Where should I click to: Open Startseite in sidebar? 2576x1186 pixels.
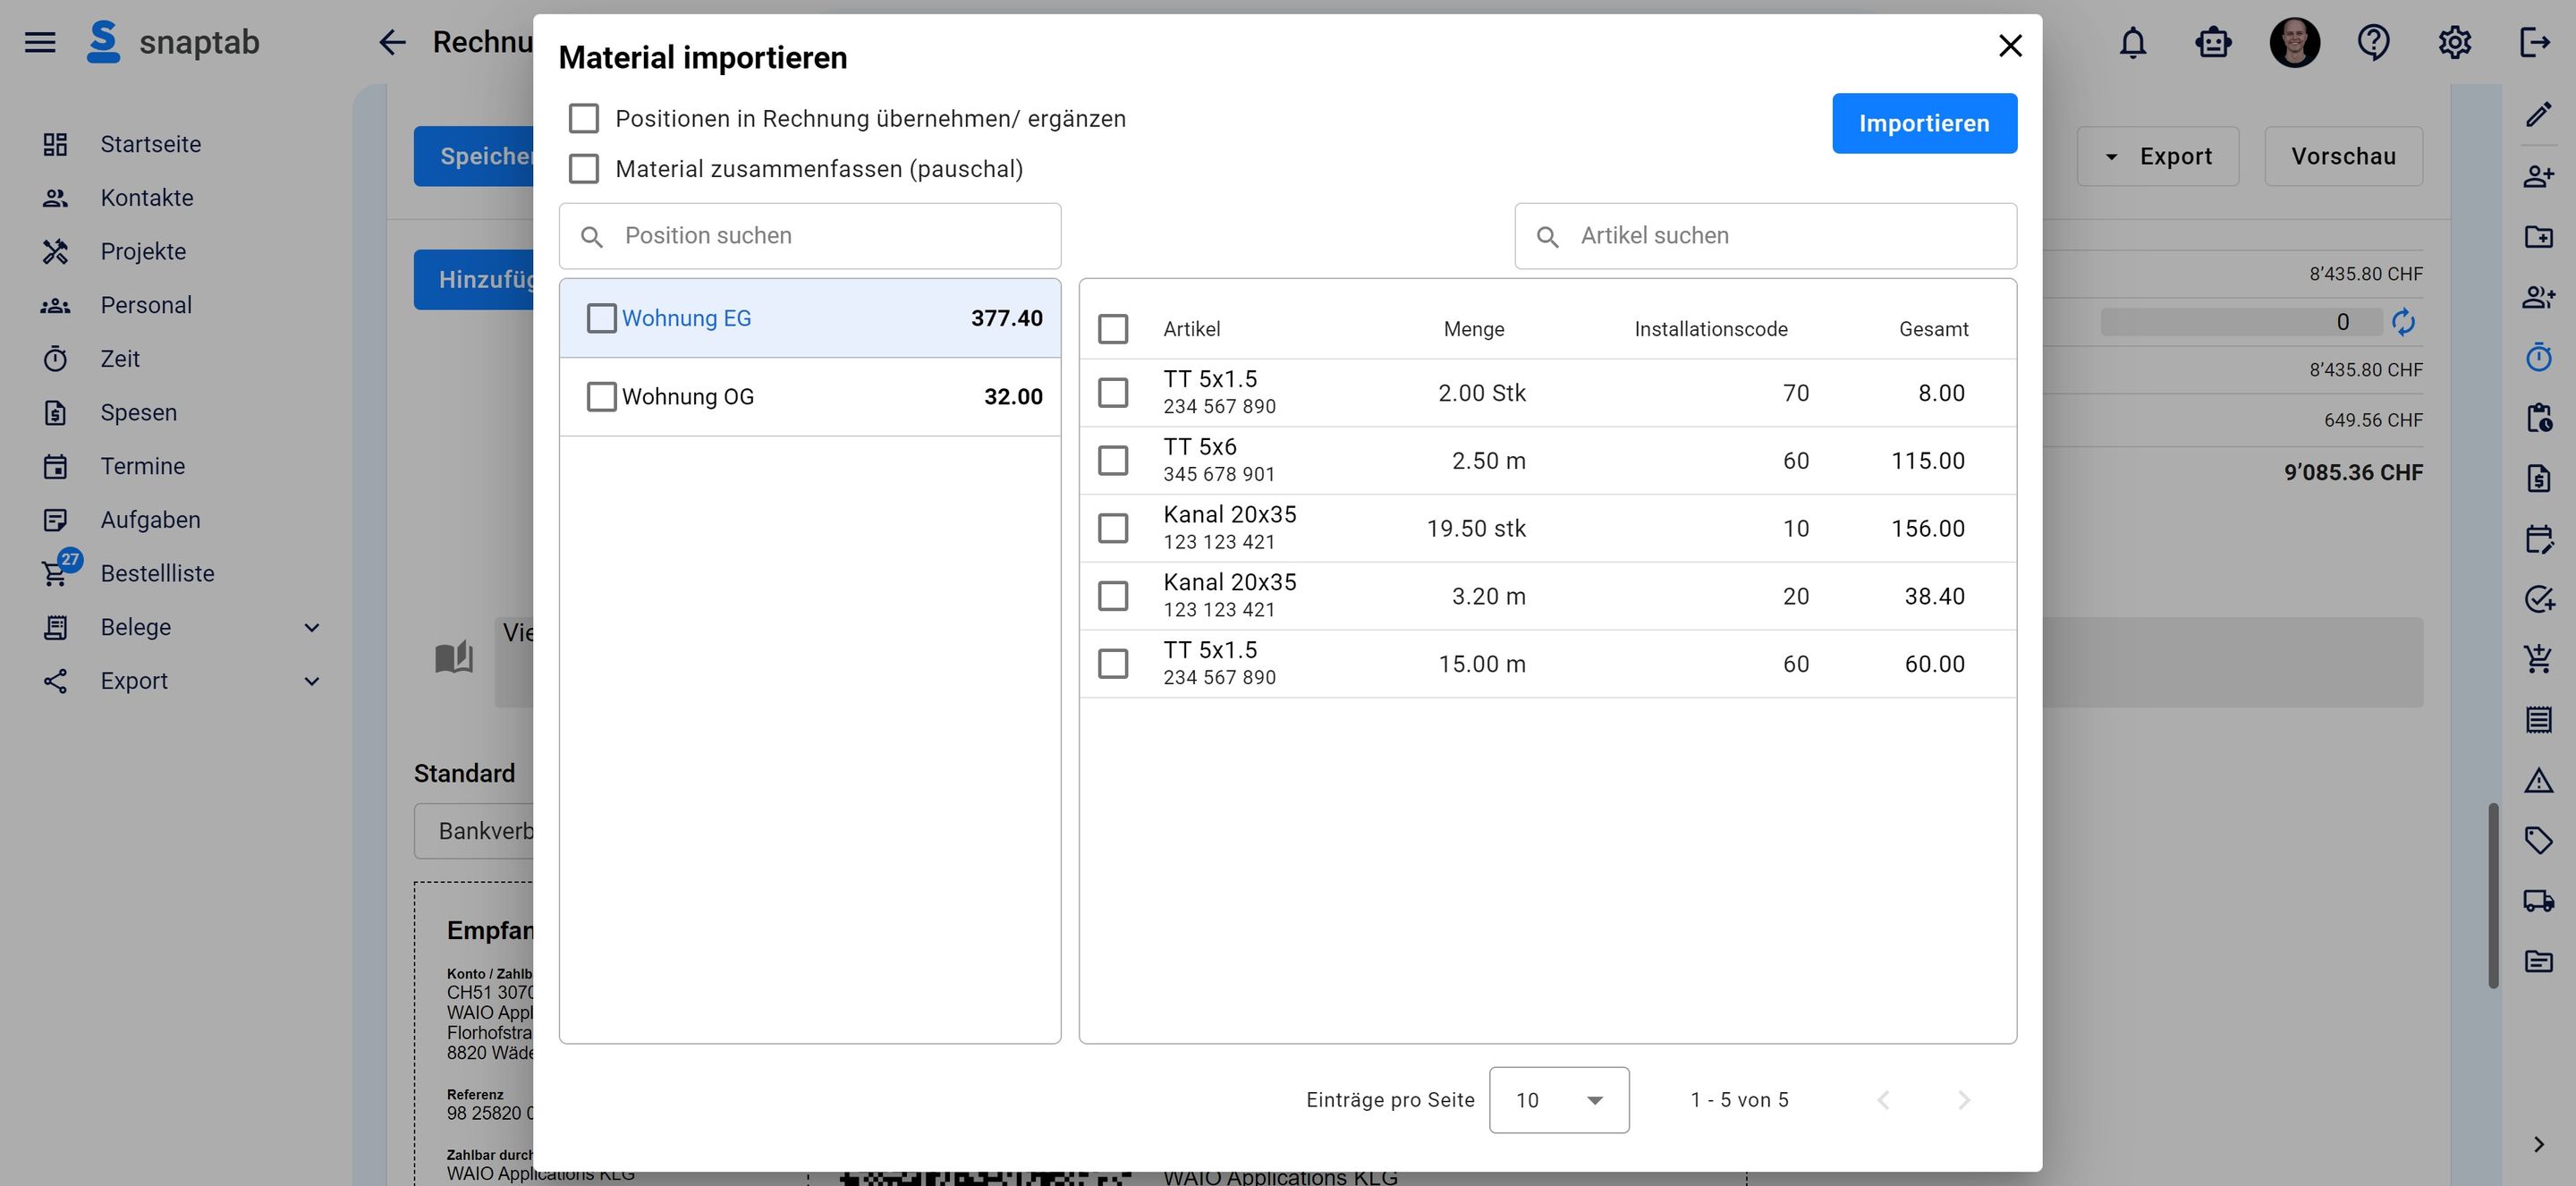tap(150, 144)
